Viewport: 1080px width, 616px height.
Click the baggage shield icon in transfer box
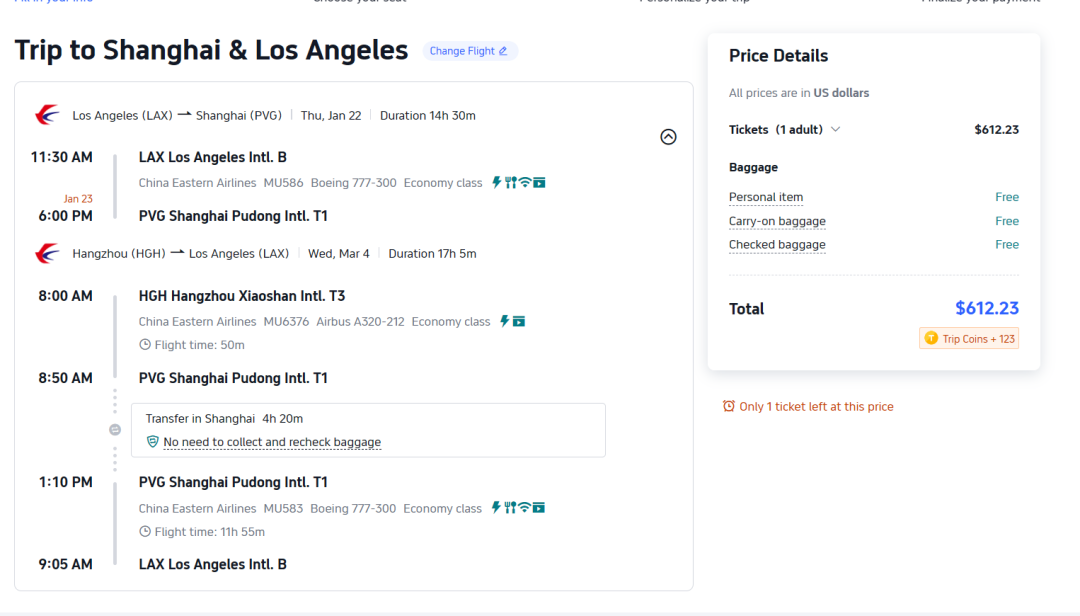click(153, 441)
